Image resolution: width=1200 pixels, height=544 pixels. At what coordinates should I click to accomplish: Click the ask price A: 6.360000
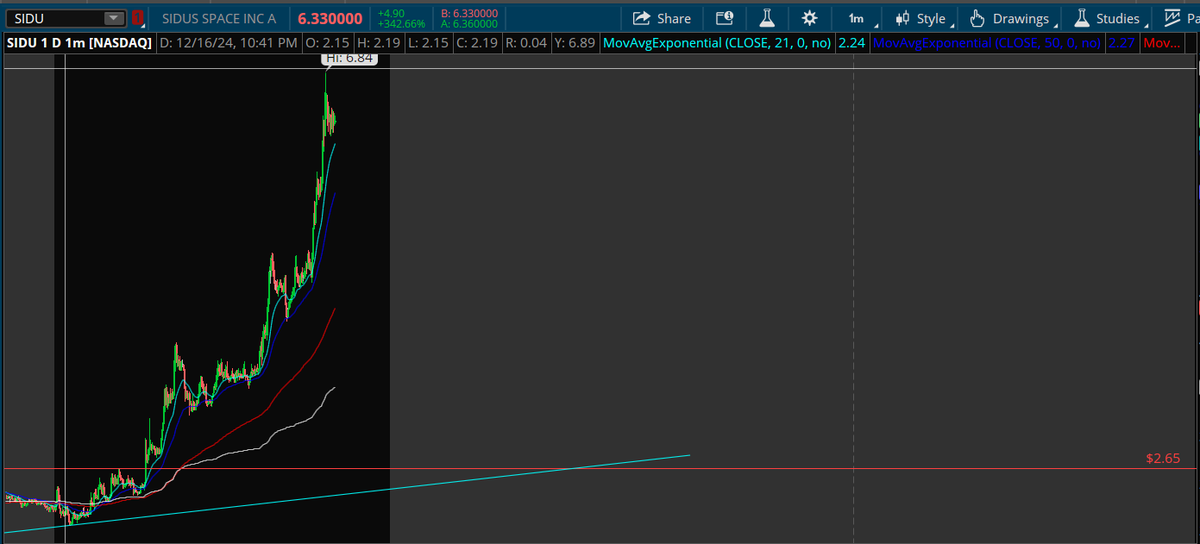point(469,23)
